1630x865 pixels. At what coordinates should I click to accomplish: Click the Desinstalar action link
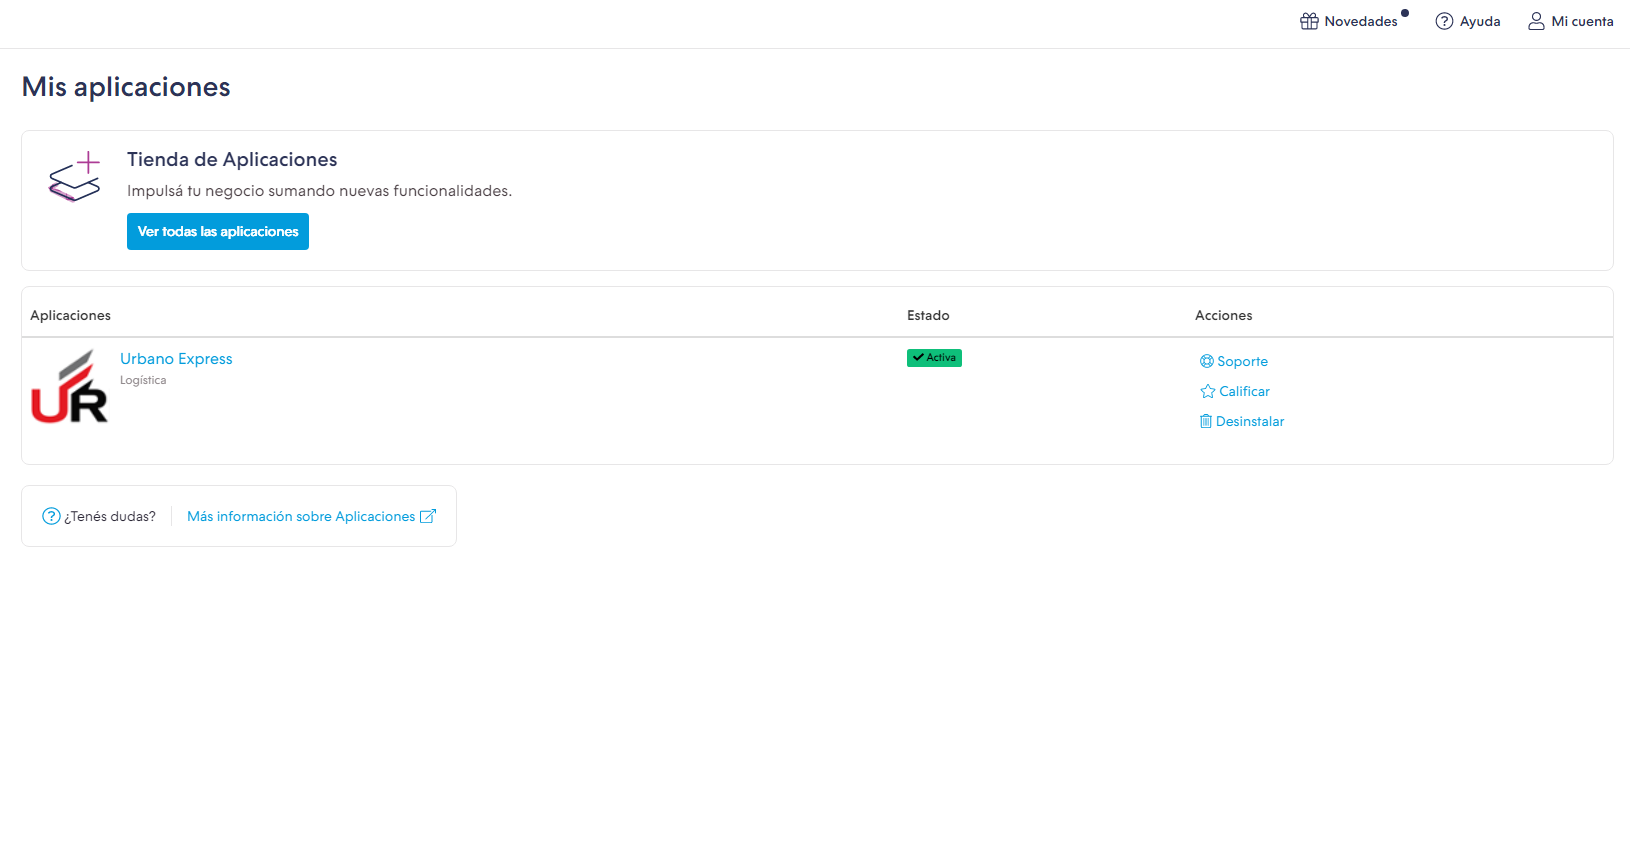point(1242,421)
